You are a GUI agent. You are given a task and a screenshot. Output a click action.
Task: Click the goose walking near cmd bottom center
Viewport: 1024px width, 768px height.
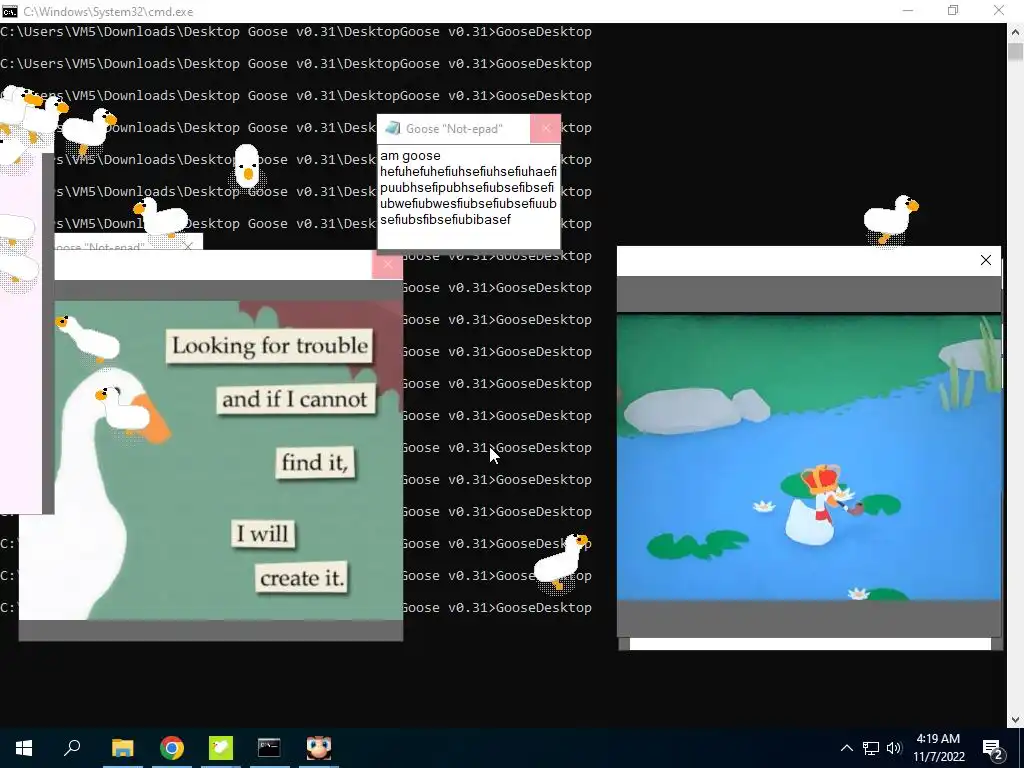coord(561,563)
